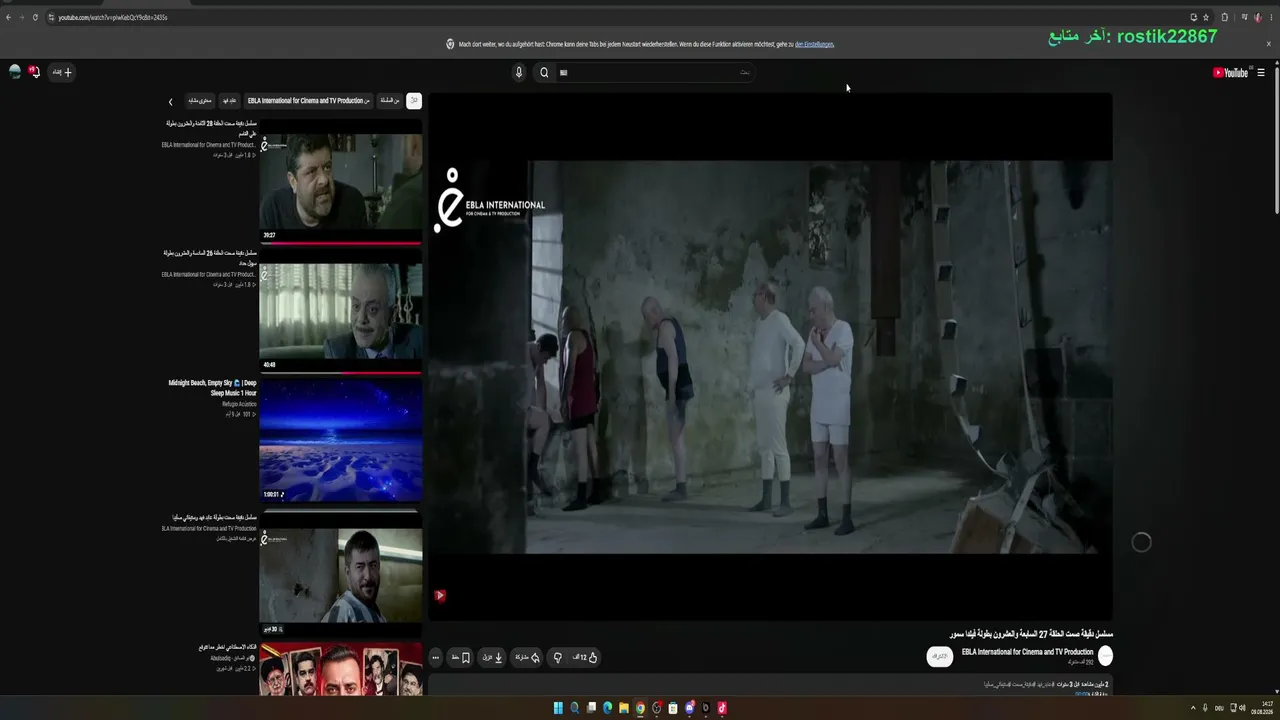Select the 'من EBLA International' filter chip

click(x=309, y=100)
